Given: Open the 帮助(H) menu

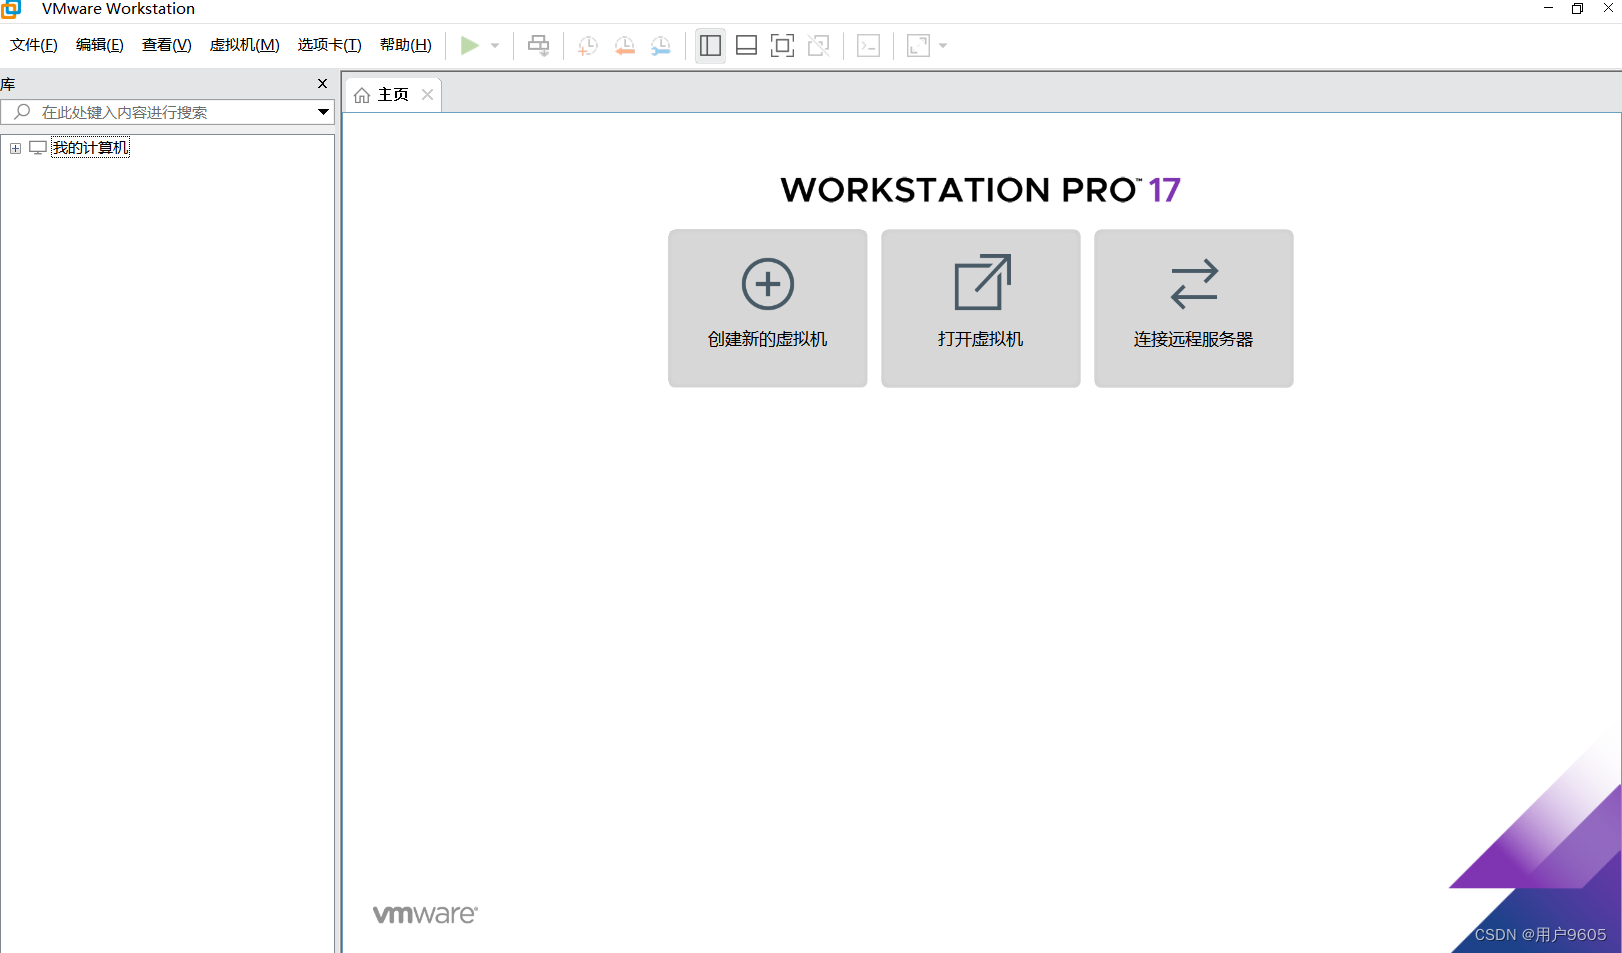Looking at the screenshot, I should tap(405, 45).
